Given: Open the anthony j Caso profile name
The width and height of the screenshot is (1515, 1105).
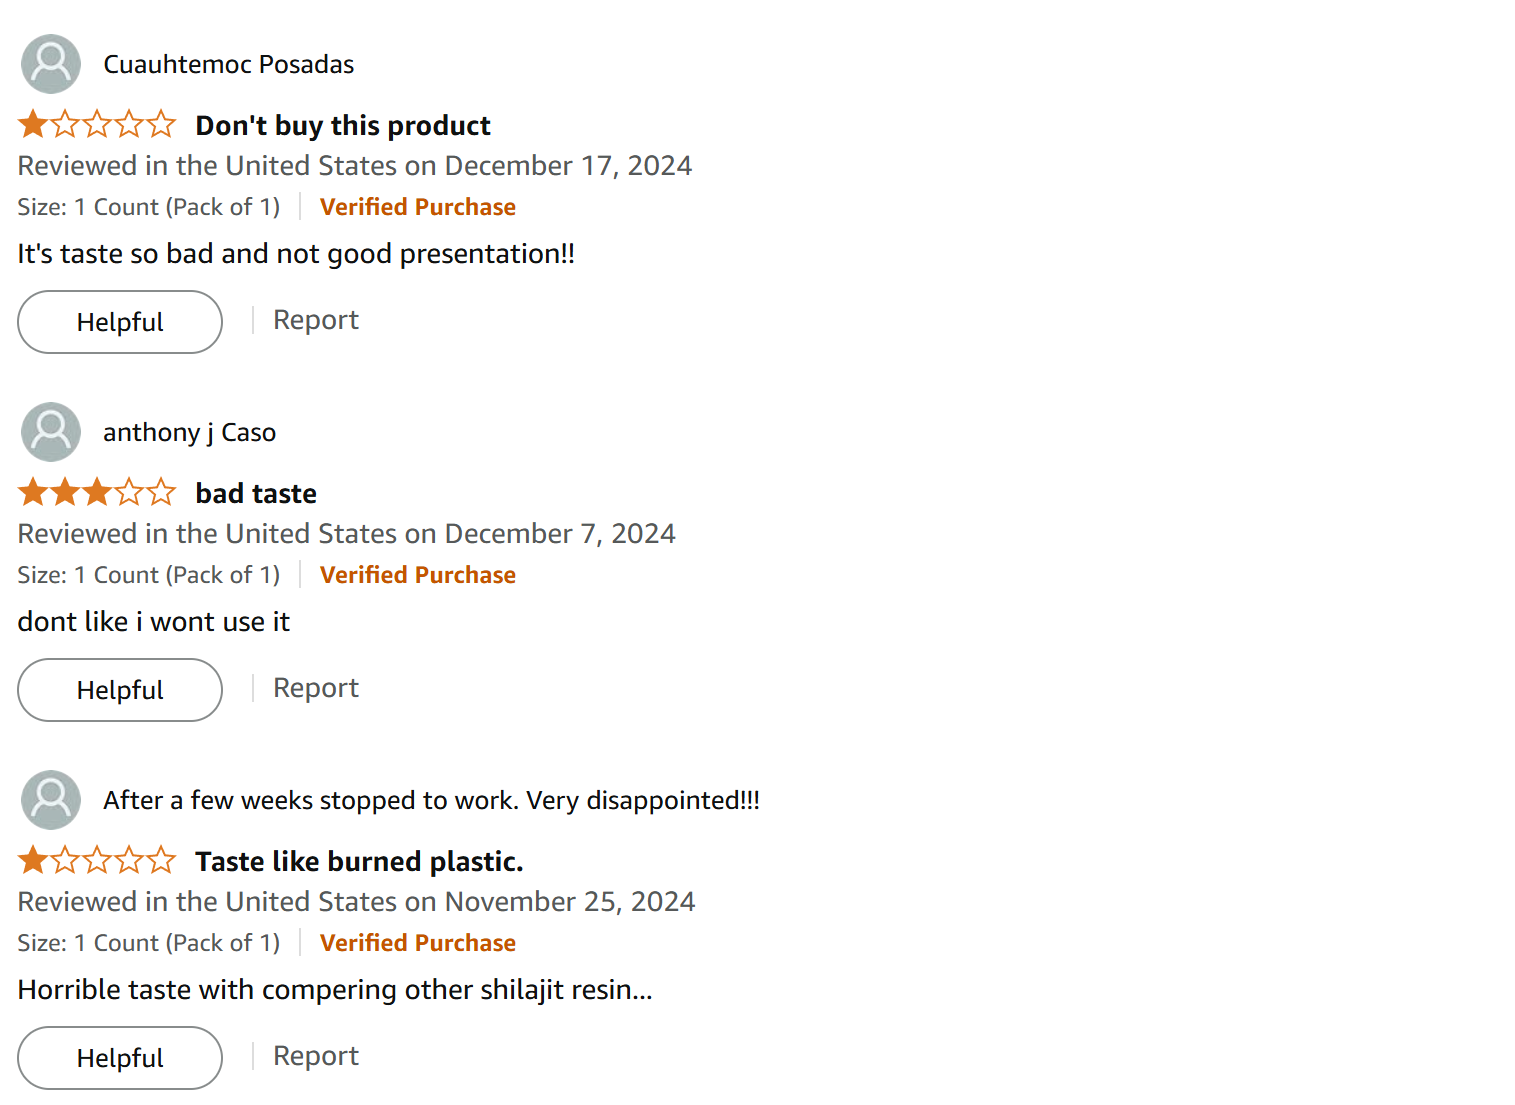Looking at the screenshot, I should [x=190, y=433].
